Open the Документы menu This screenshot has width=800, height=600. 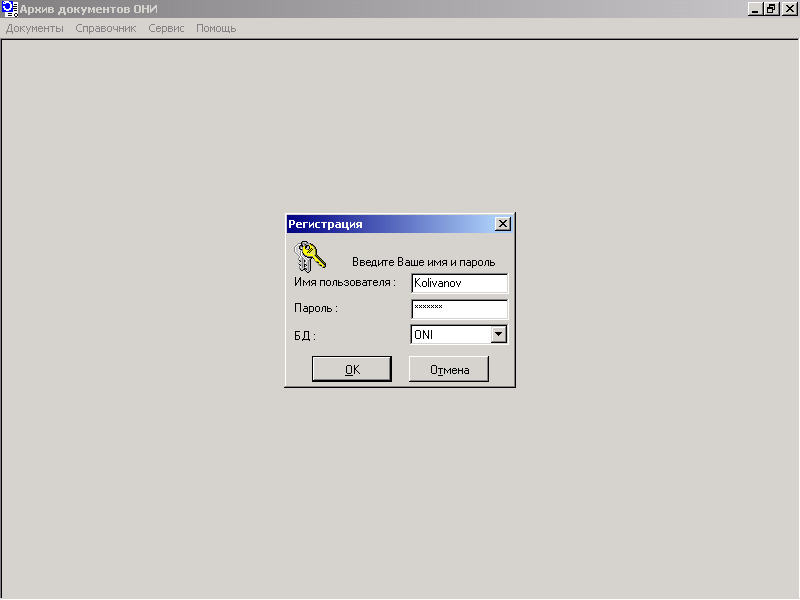pos(35,29)
